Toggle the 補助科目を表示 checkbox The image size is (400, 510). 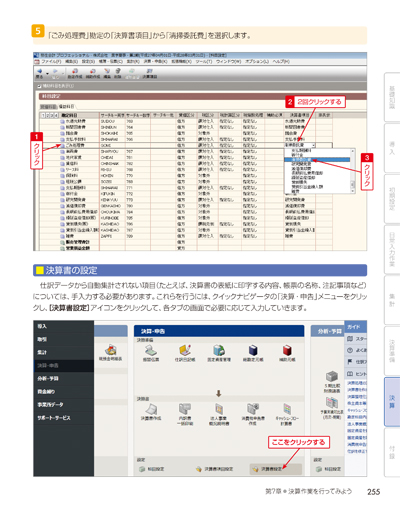click(x=39, y=86)
